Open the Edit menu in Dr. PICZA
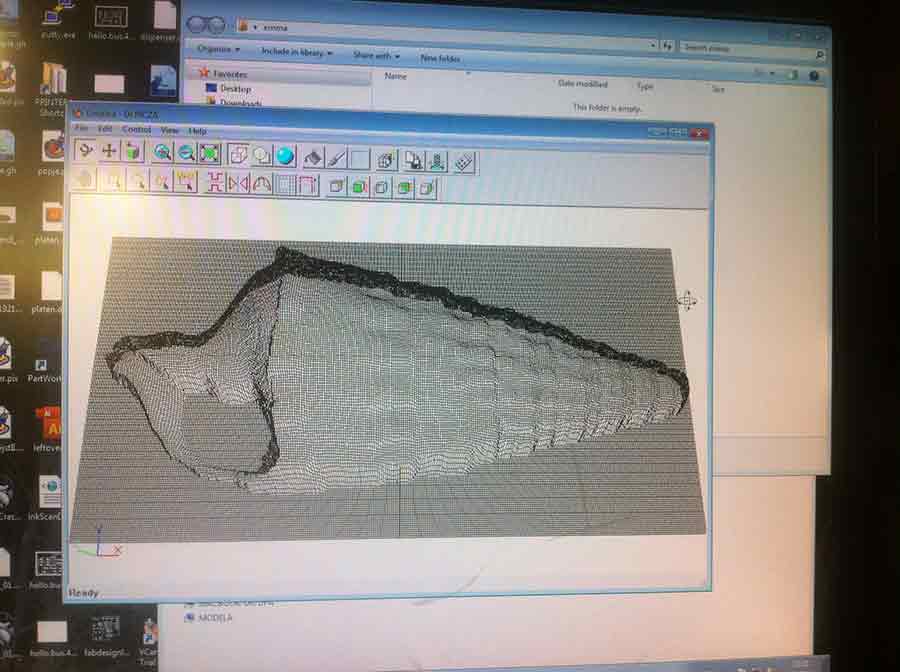The height and width of the screenshot is (672, 900). click(x=104, y=129)
